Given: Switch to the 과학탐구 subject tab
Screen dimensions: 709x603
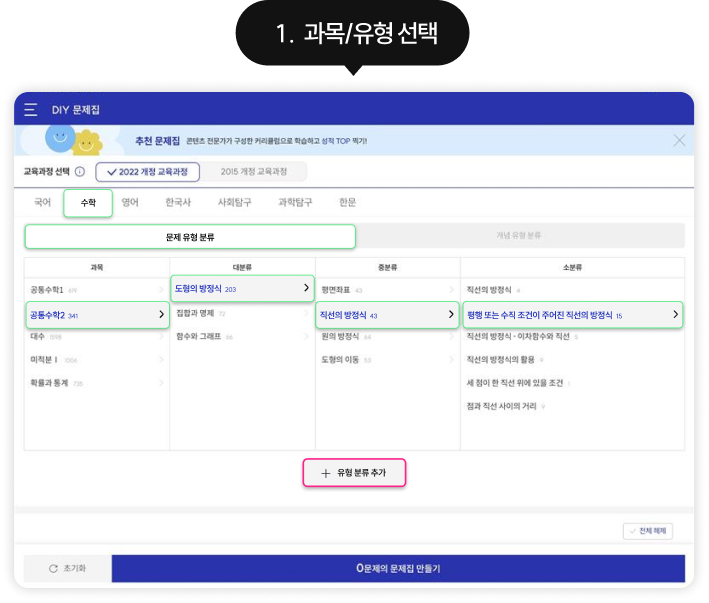Looking at the screenshot, I should pos(295,203).
